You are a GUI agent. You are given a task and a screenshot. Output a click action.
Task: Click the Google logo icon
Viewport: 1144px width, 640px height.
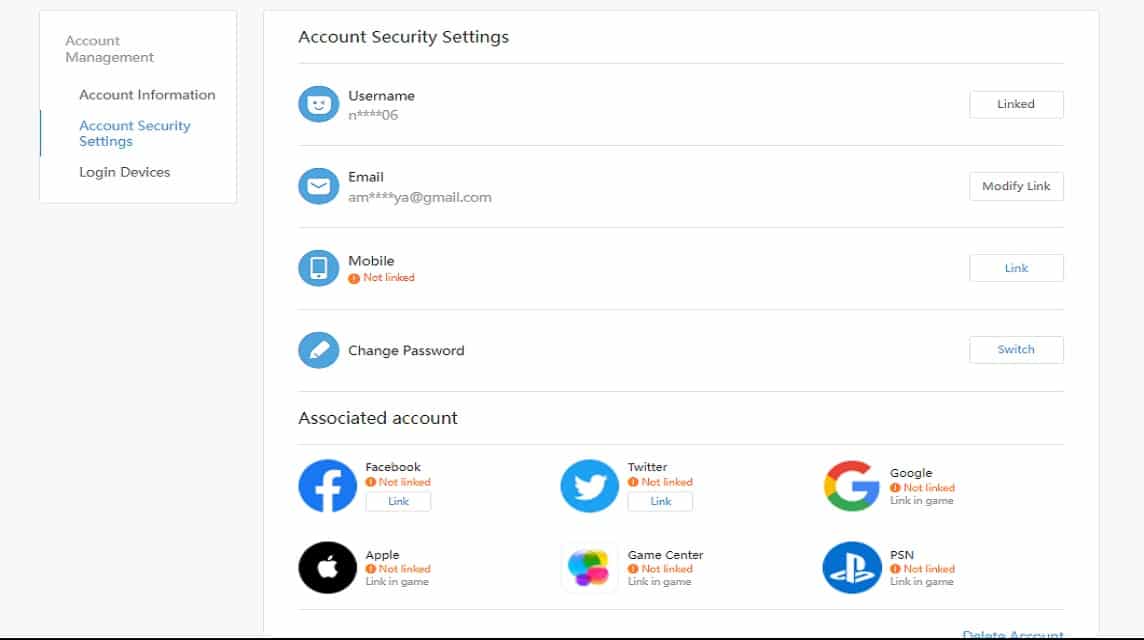851,484
